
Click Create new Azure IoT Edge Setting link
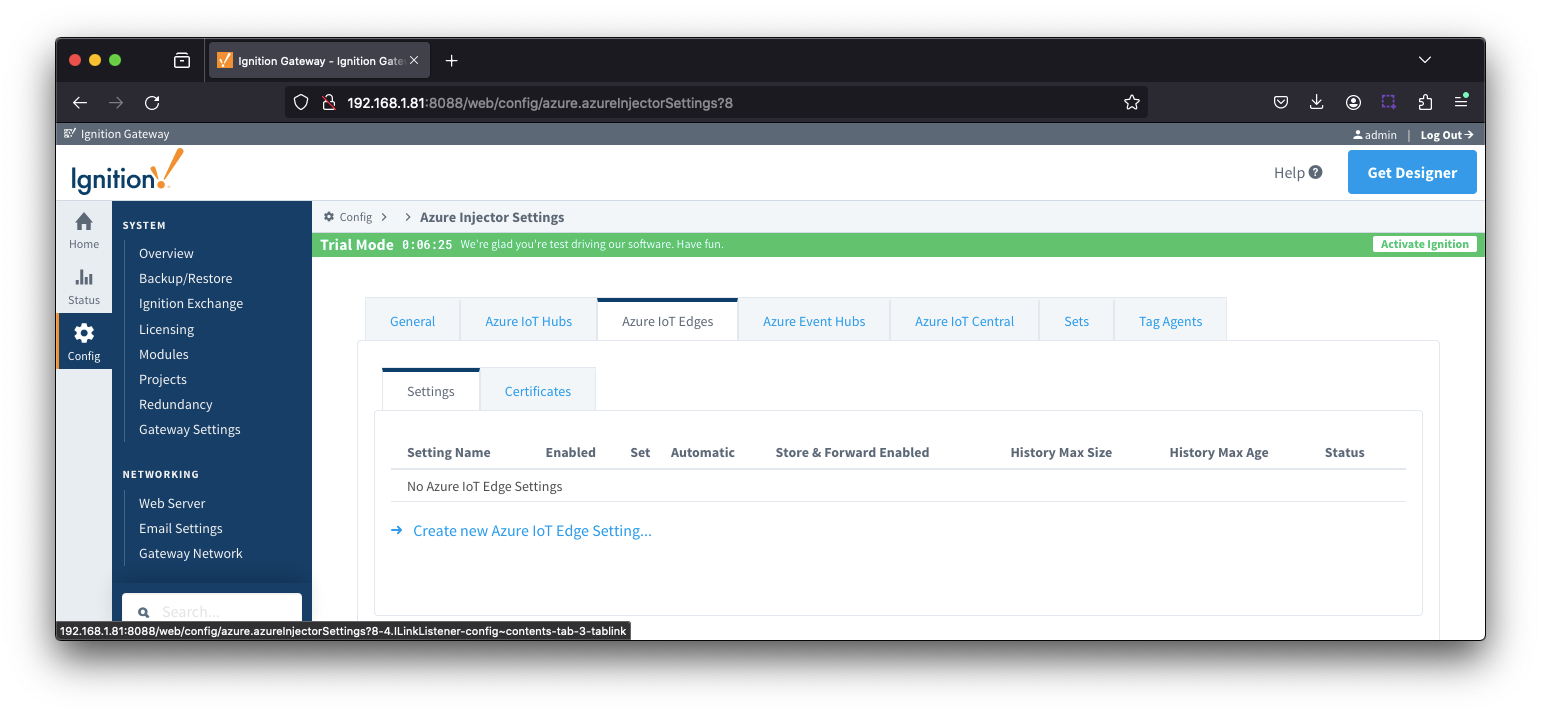pyautogui.click(x=532, y=531)
